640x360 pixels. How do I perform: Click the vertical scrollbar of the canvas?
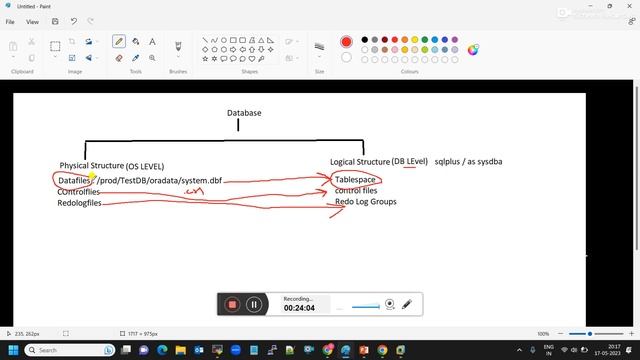click(636, 169)
